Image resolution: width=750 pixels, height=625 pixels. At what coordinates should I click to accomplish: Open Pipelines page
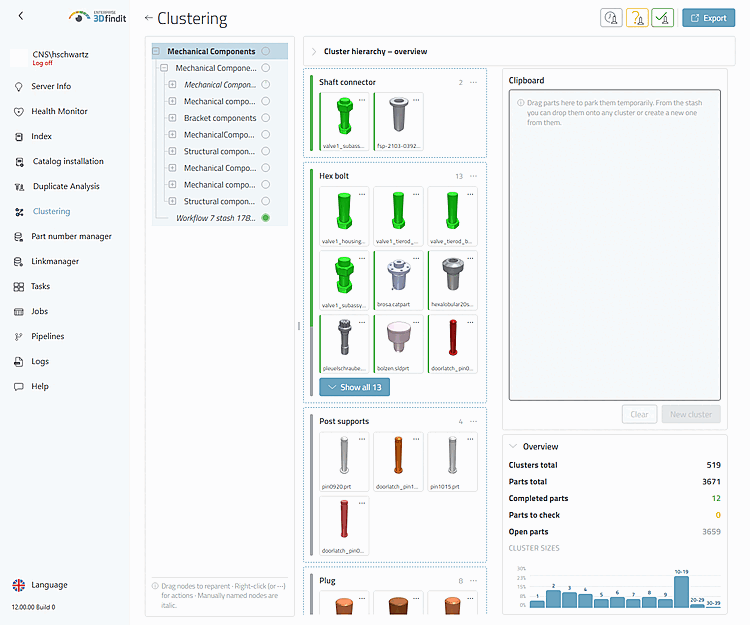coord(47,336)
